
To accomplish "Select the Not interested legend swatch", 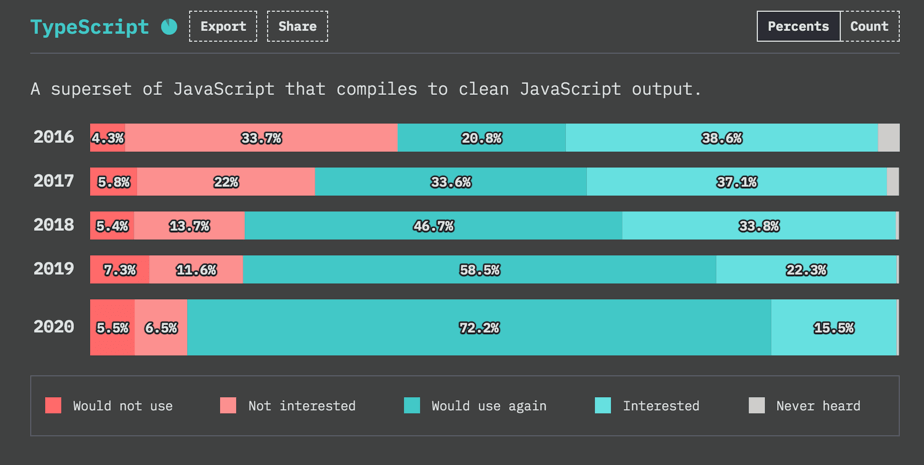I will pos(228,405).
